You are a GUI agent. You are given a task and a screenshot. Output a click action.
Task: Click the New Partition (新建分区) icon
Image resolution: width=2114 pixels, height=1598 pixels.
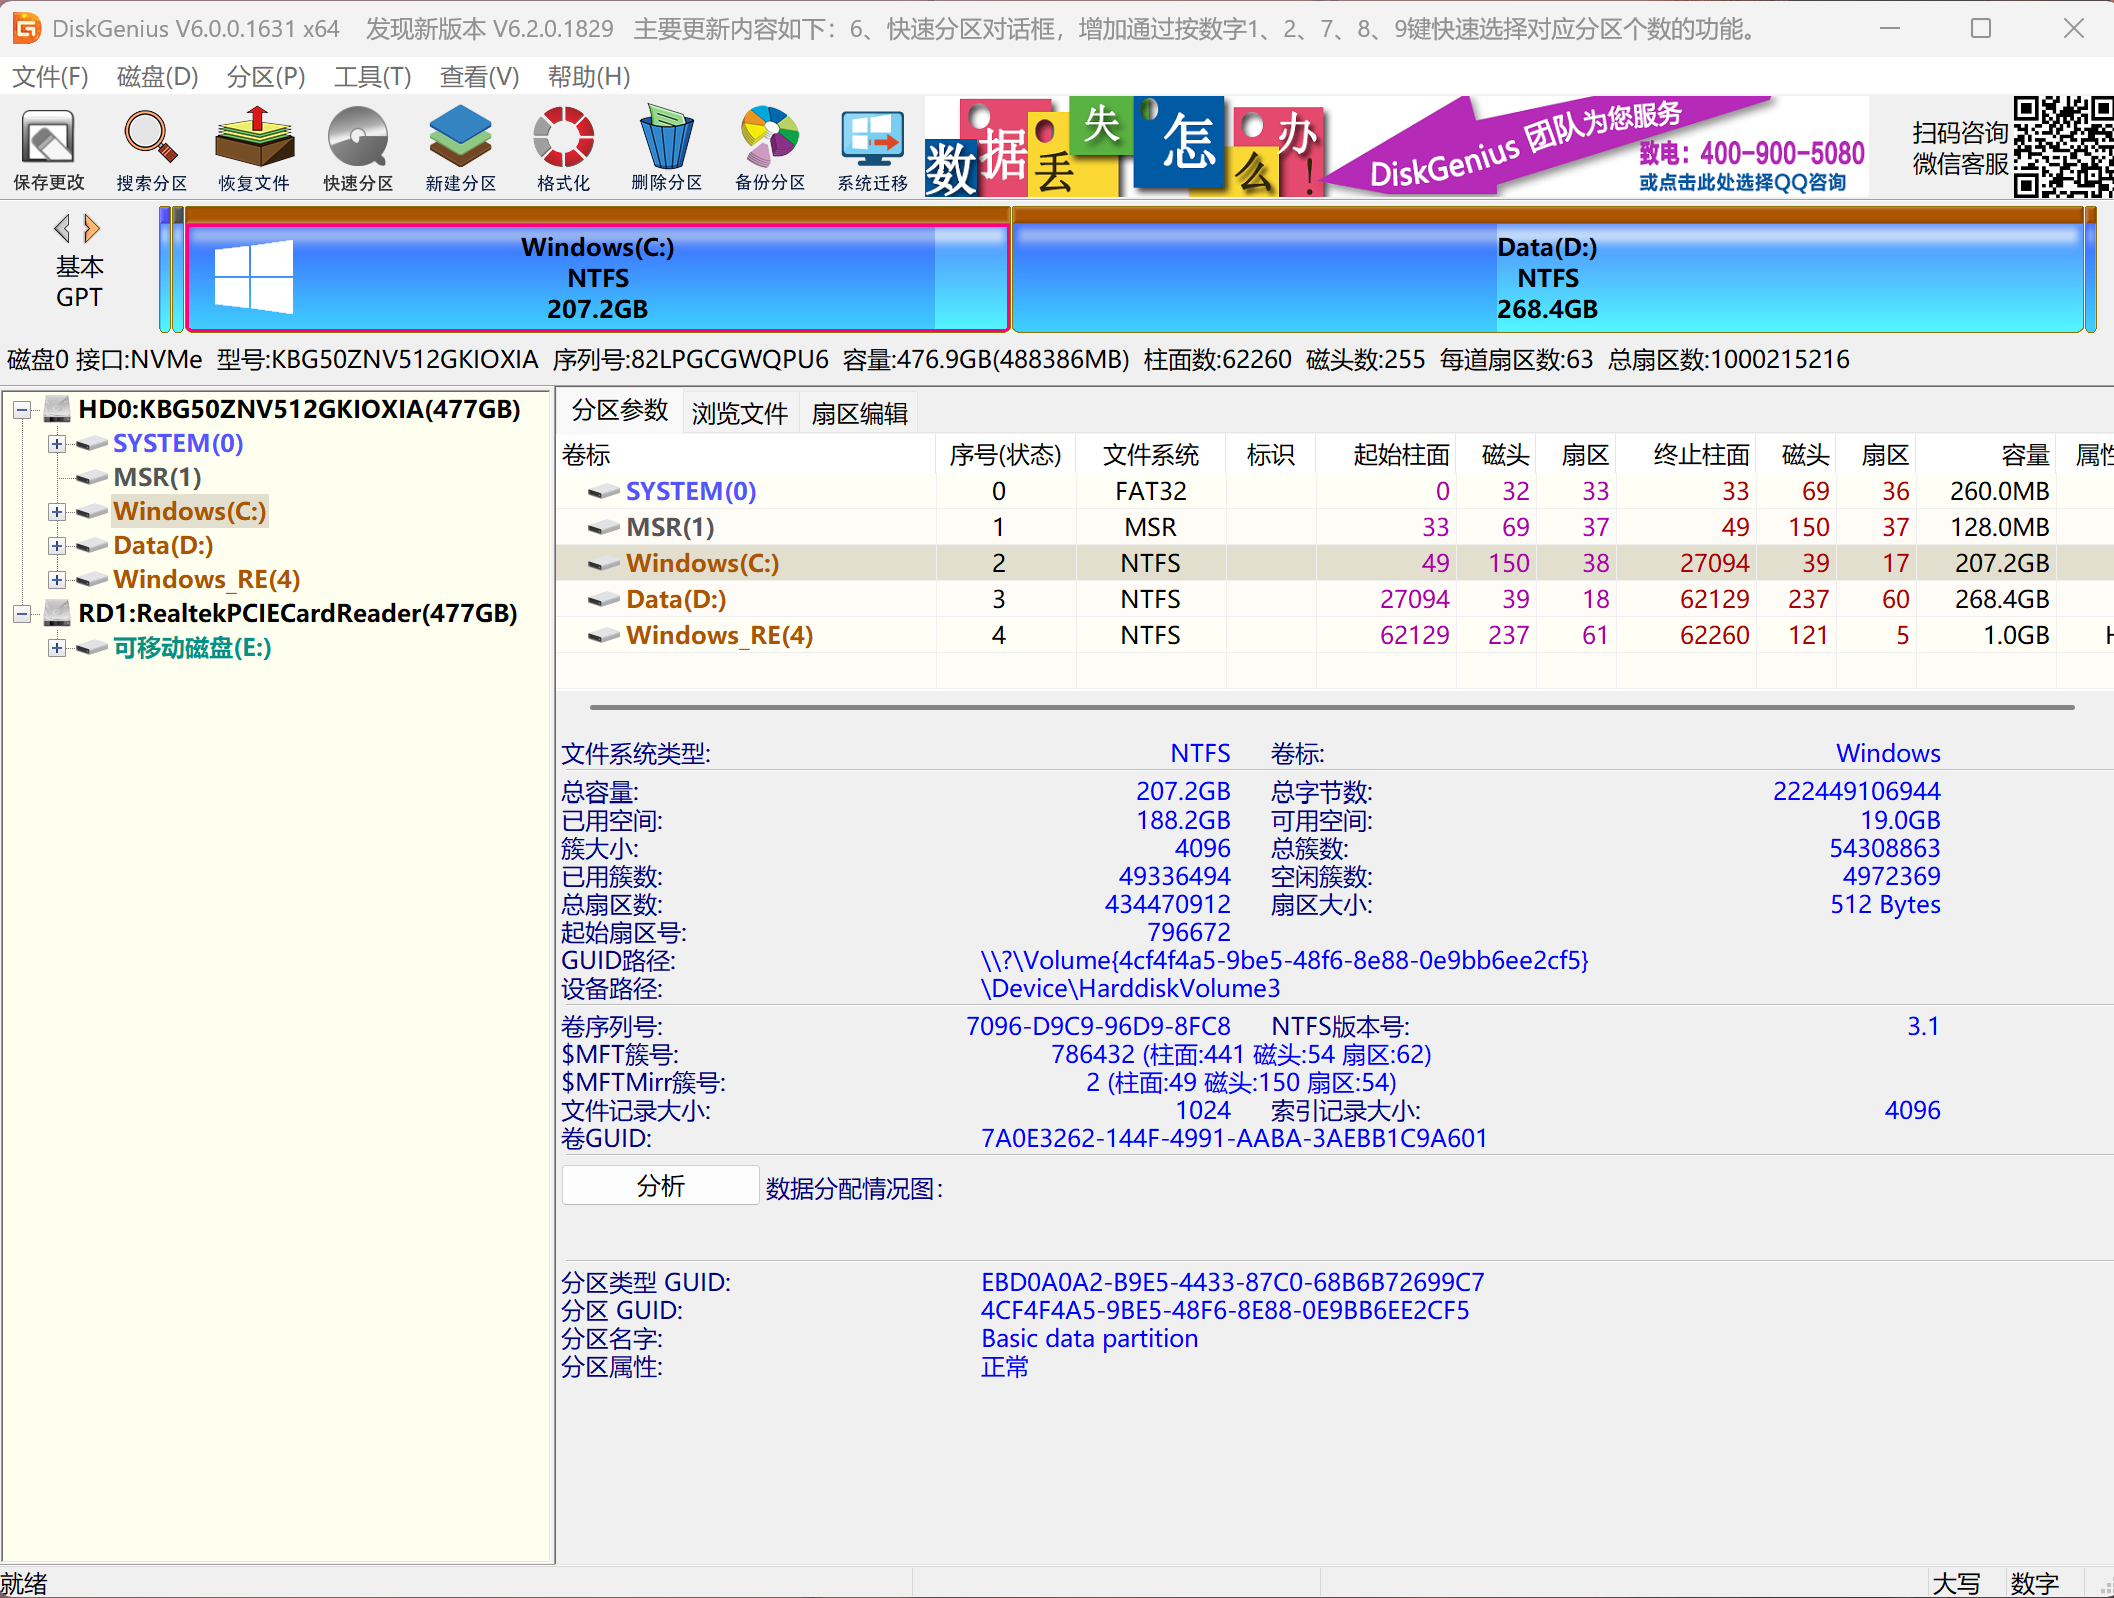click(461, 150)
